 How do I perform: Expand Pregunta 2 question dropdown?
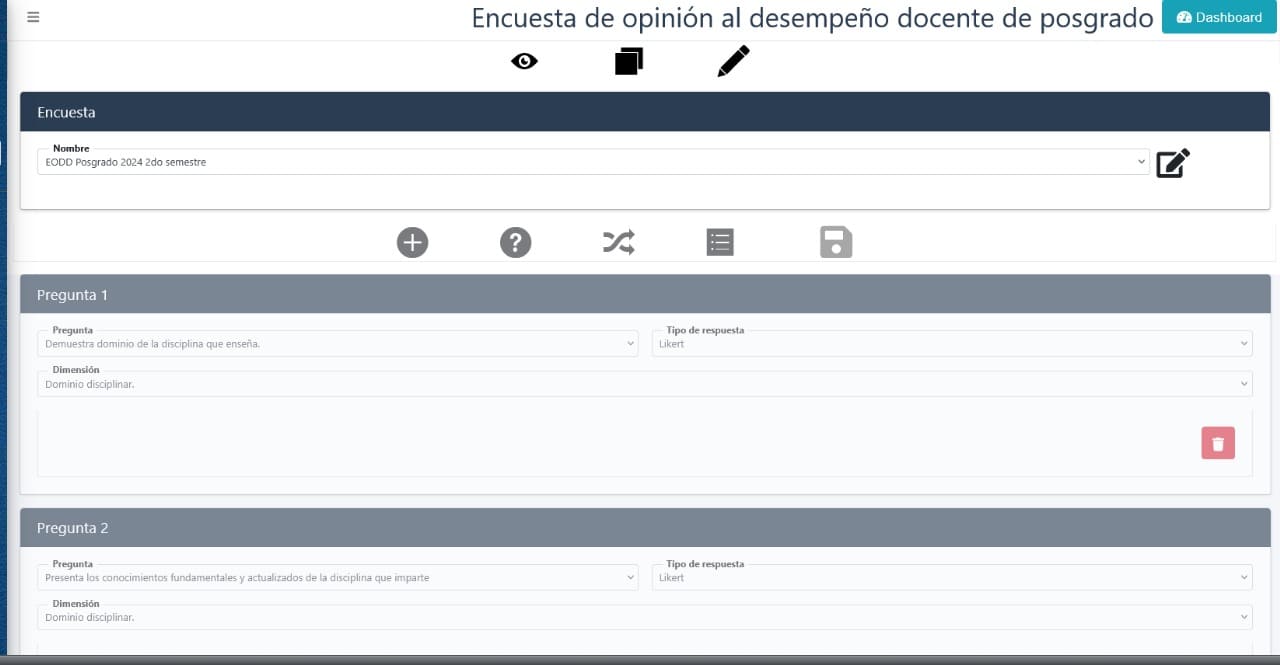pyautogui.click(x=337, y=577)
